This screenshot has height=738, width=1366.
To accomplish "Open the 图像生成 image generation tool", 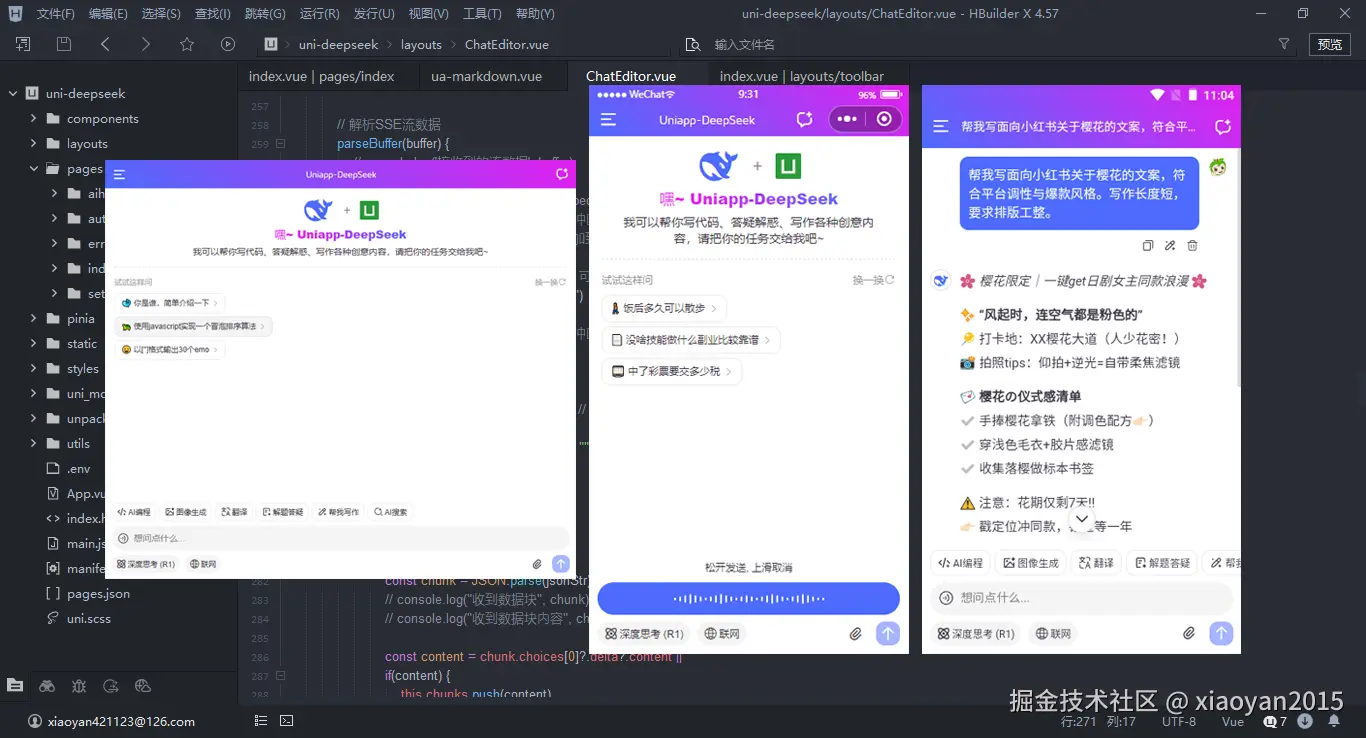I will tap(186, 511).
